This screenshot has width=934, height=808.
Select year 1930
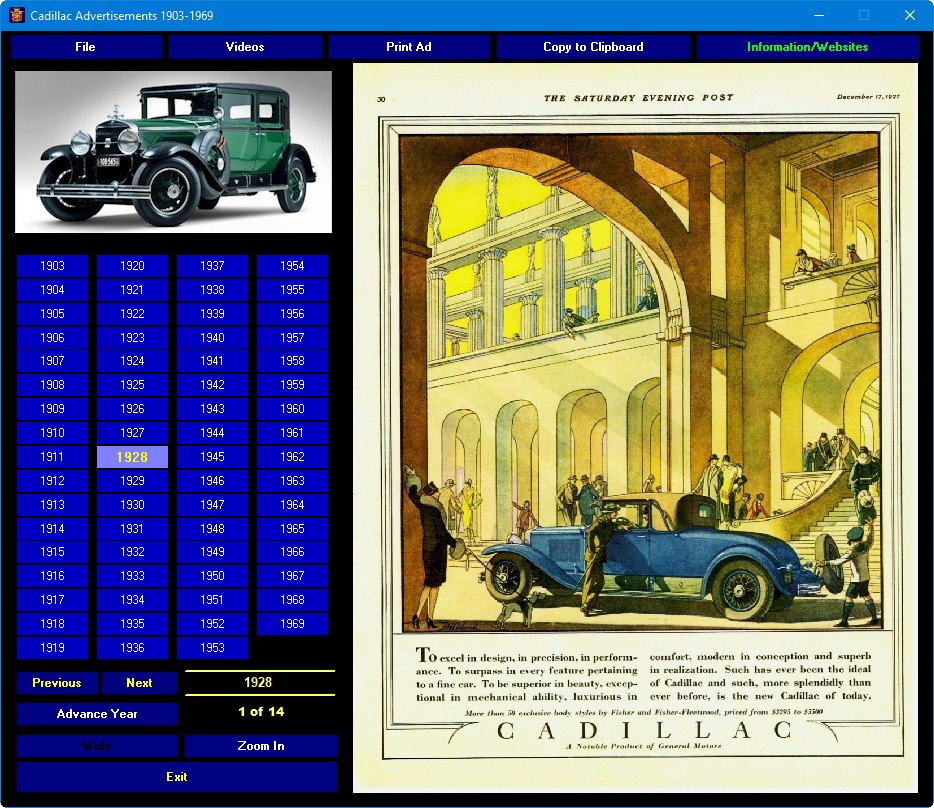point(132,505)
